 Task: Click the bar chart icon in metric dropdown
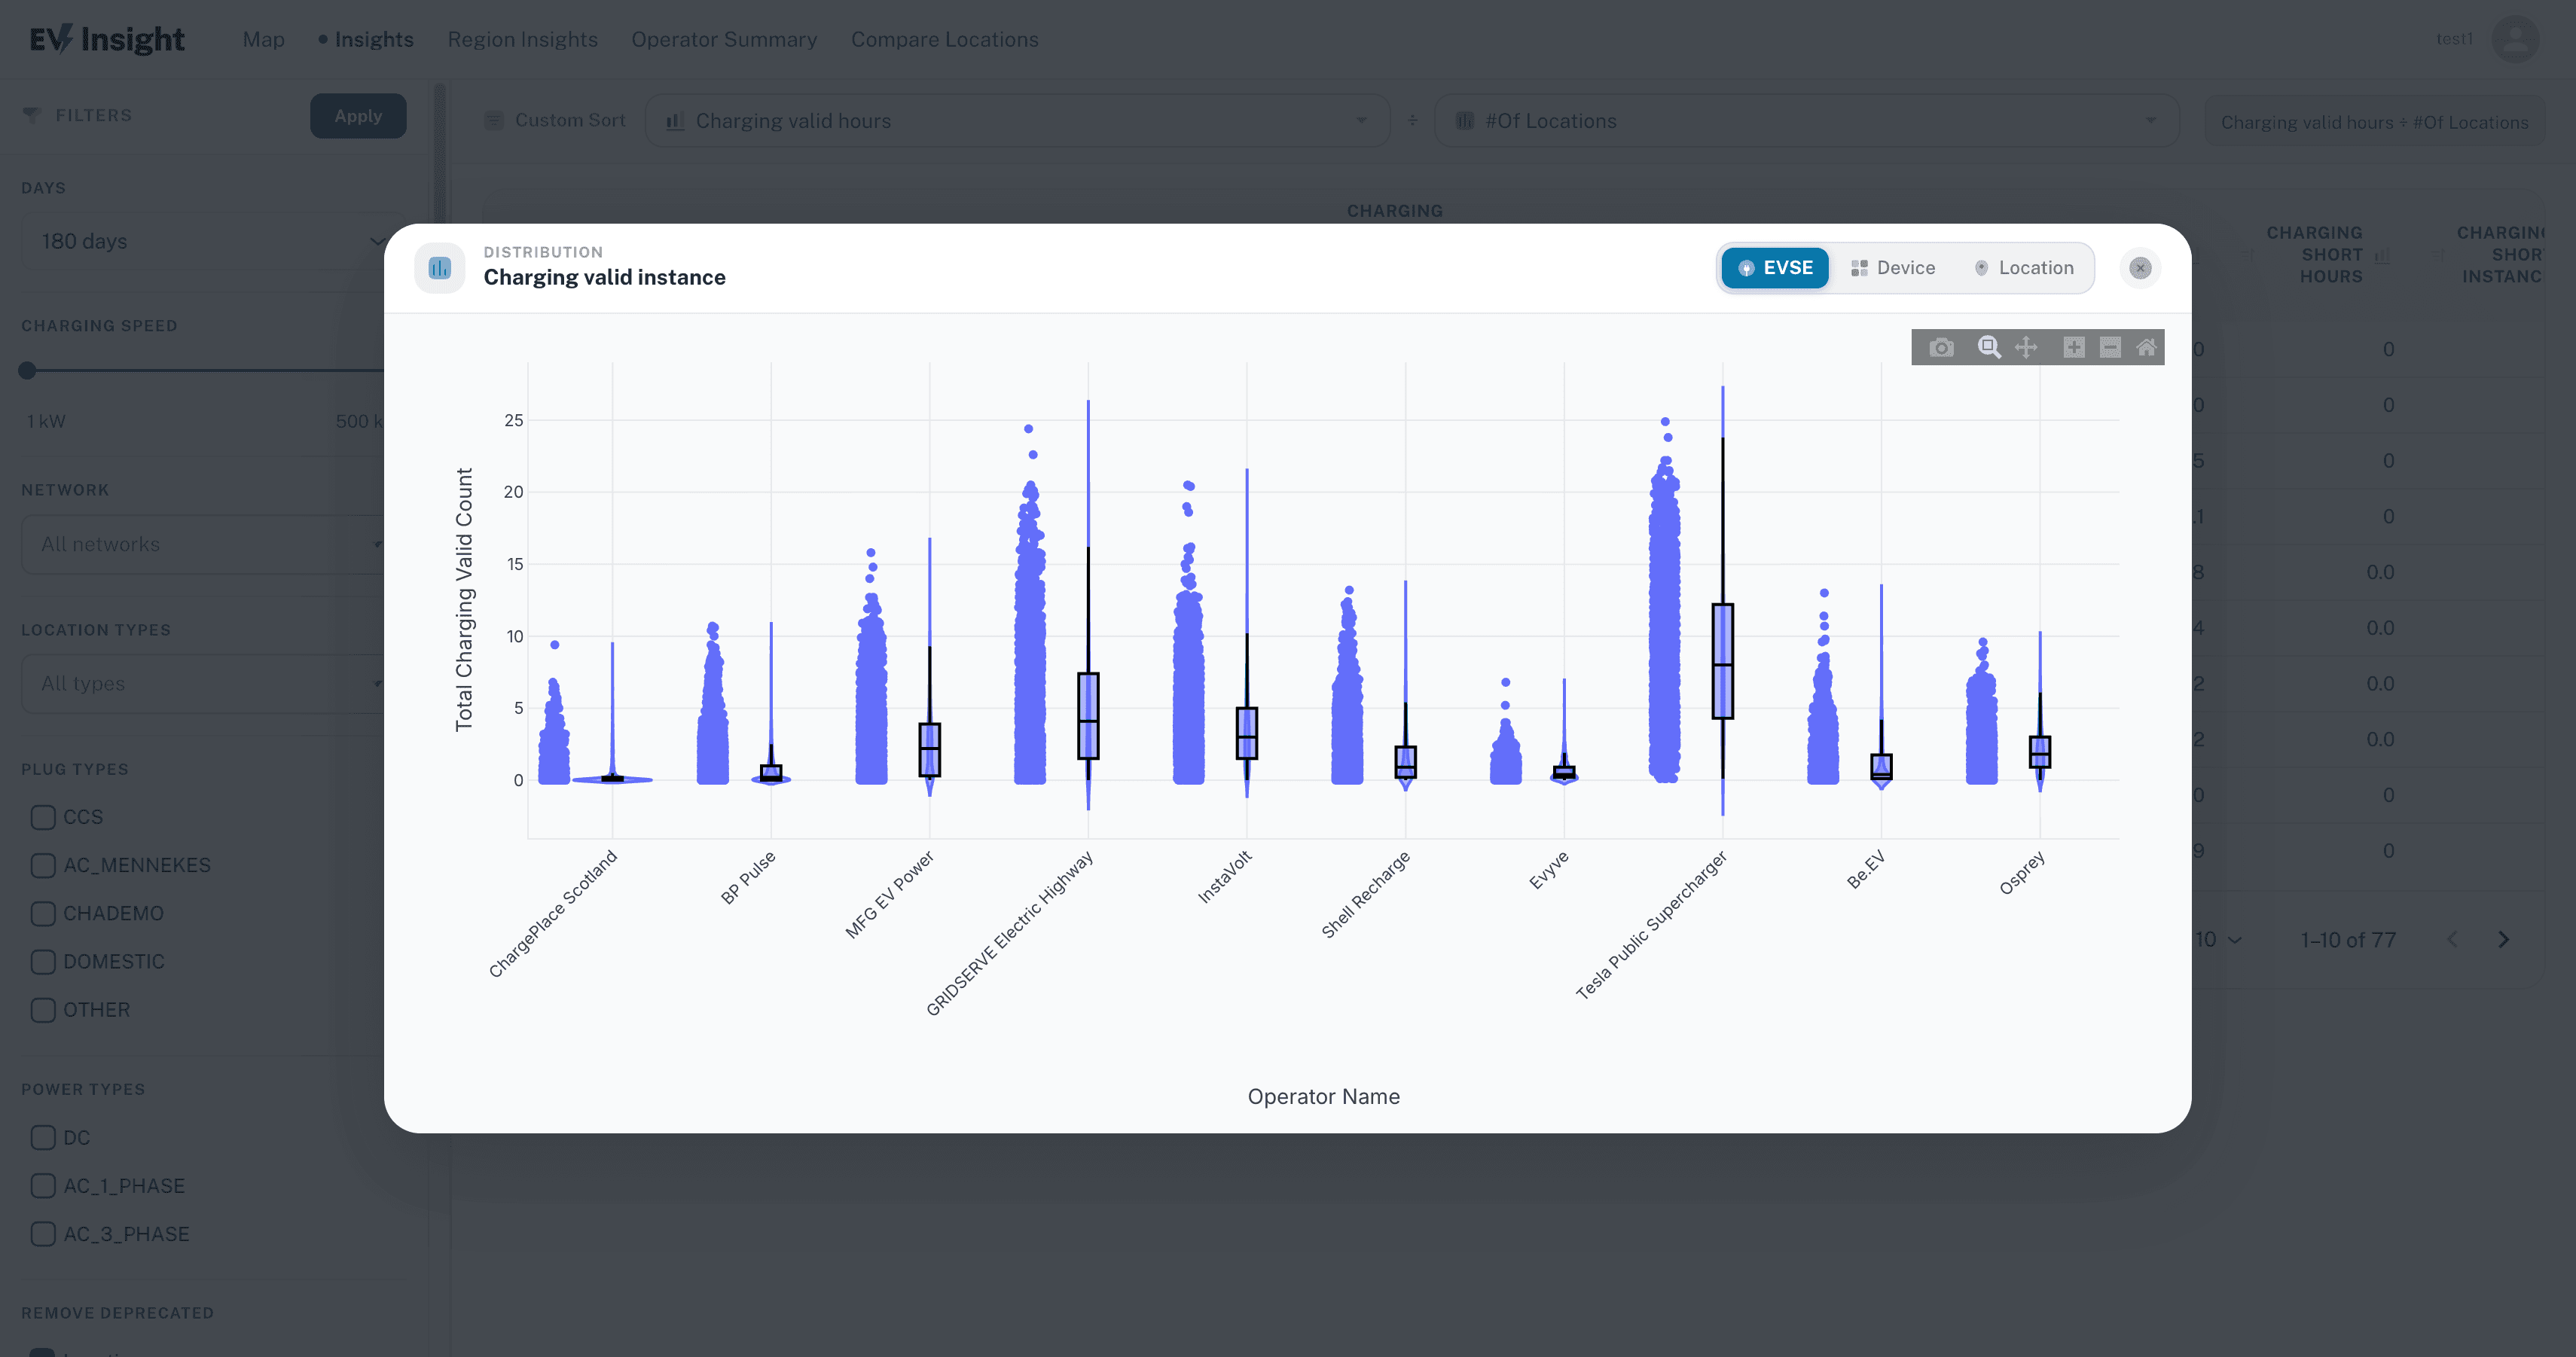[x=675, y=121]
